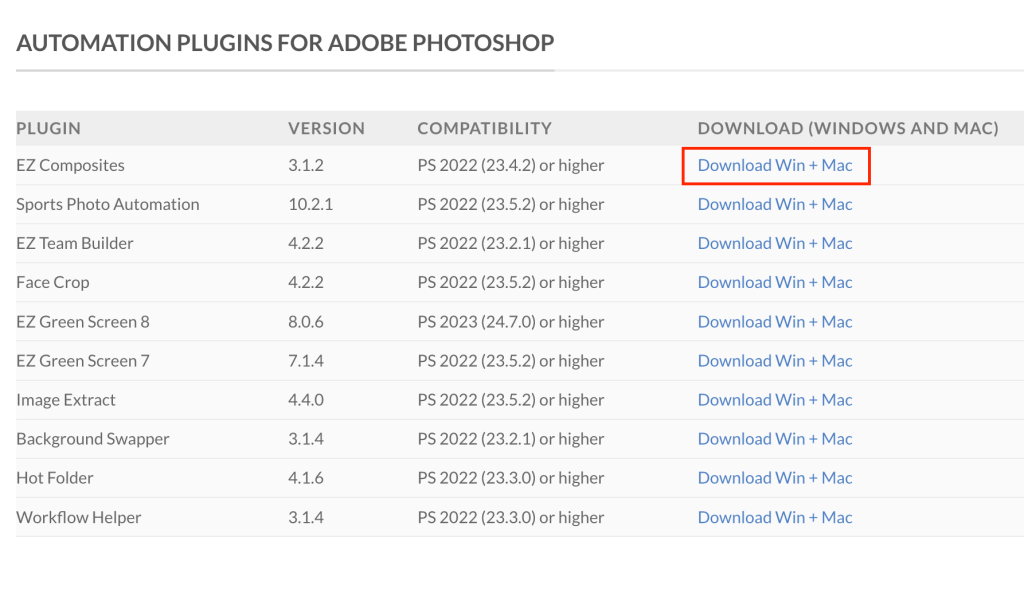Download Hot Folder for Win + Mac

pyautogui.click(x=775, y=478)
